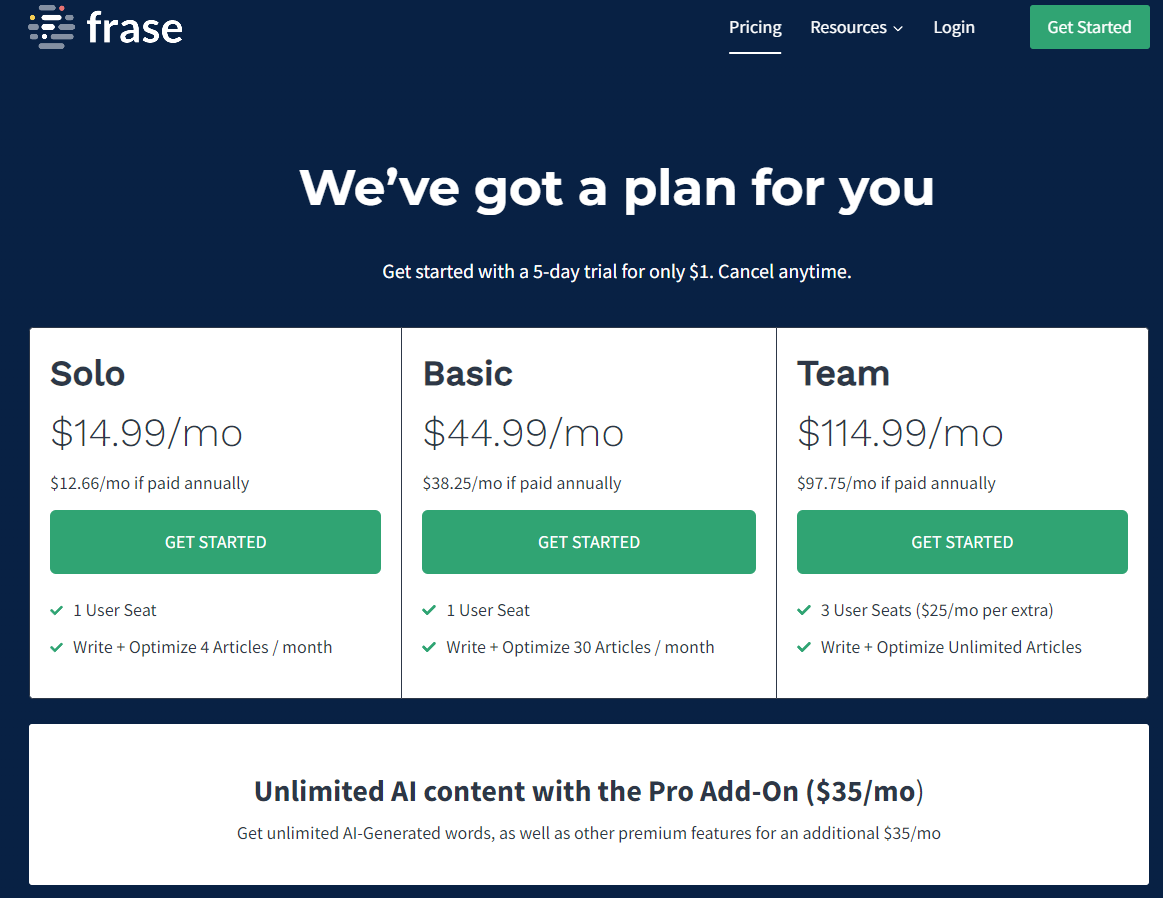1163x898 pixels.
Task: Open the Pricing page tab
Action: point(755,27)
